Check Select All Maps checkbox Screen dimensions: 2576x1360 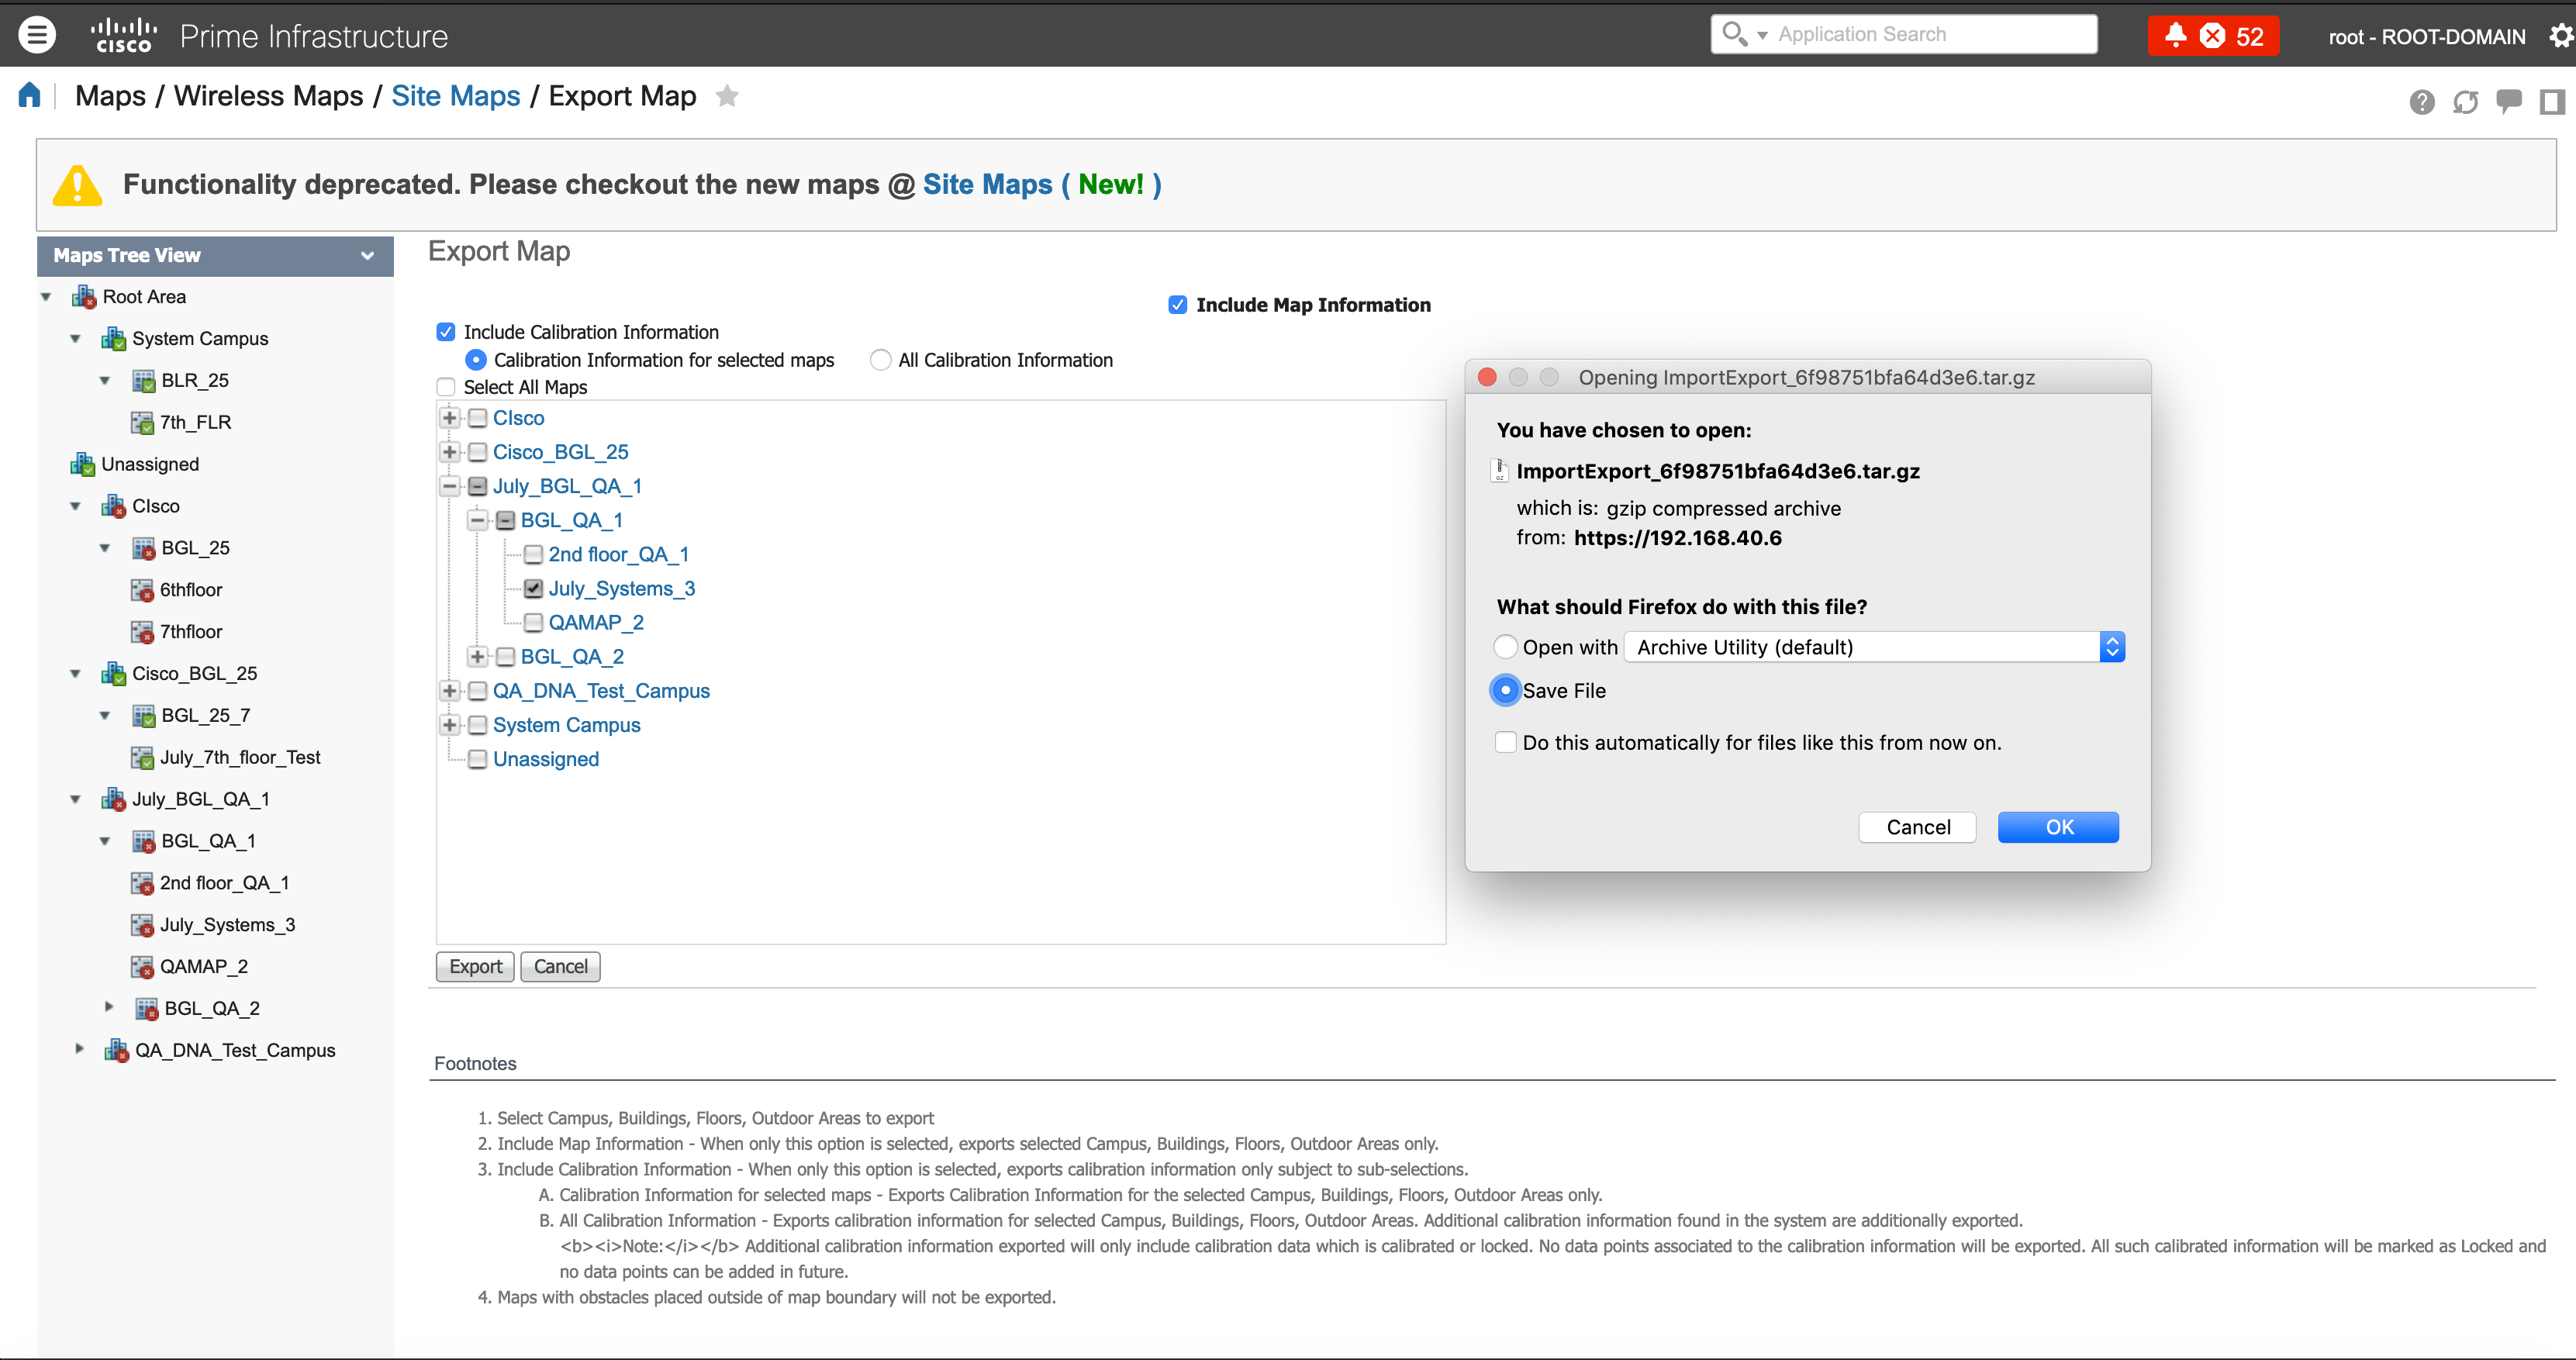(x=446, y=387)
